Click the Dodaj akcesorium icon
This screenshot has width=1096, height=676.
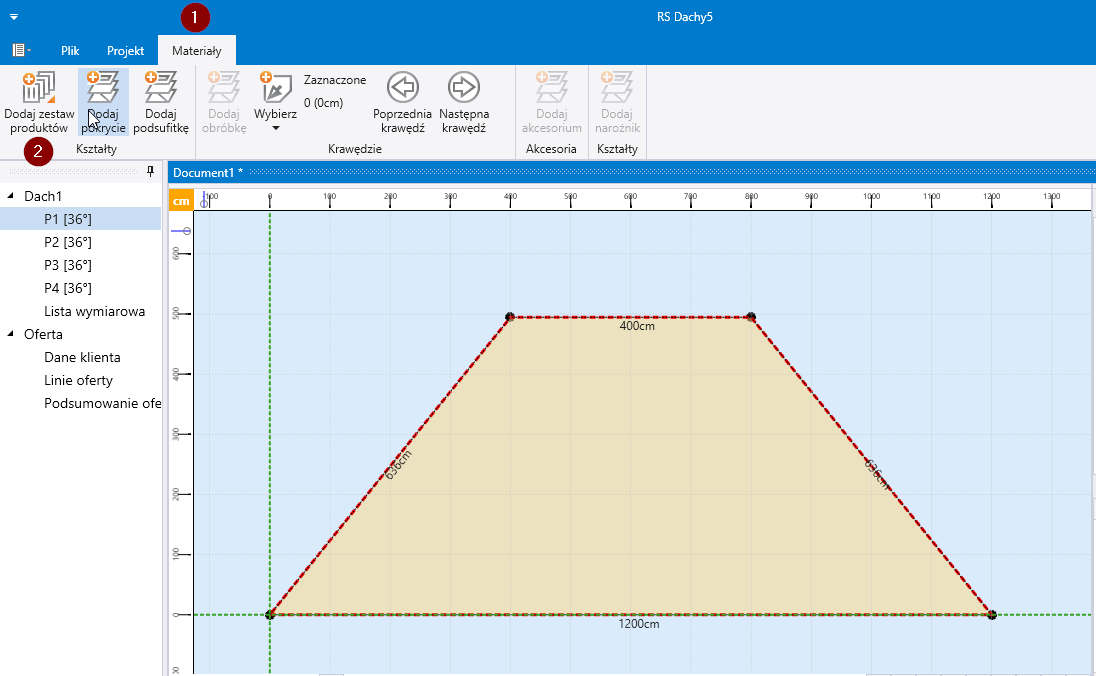pos(551,89)
